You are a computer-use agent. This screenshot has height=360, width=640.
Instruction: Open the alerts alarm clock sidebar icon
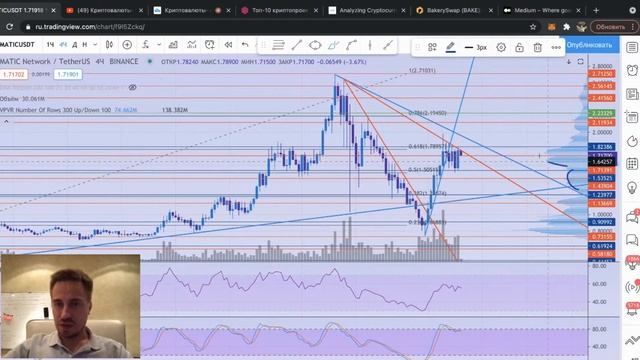(x=632, y=71)
